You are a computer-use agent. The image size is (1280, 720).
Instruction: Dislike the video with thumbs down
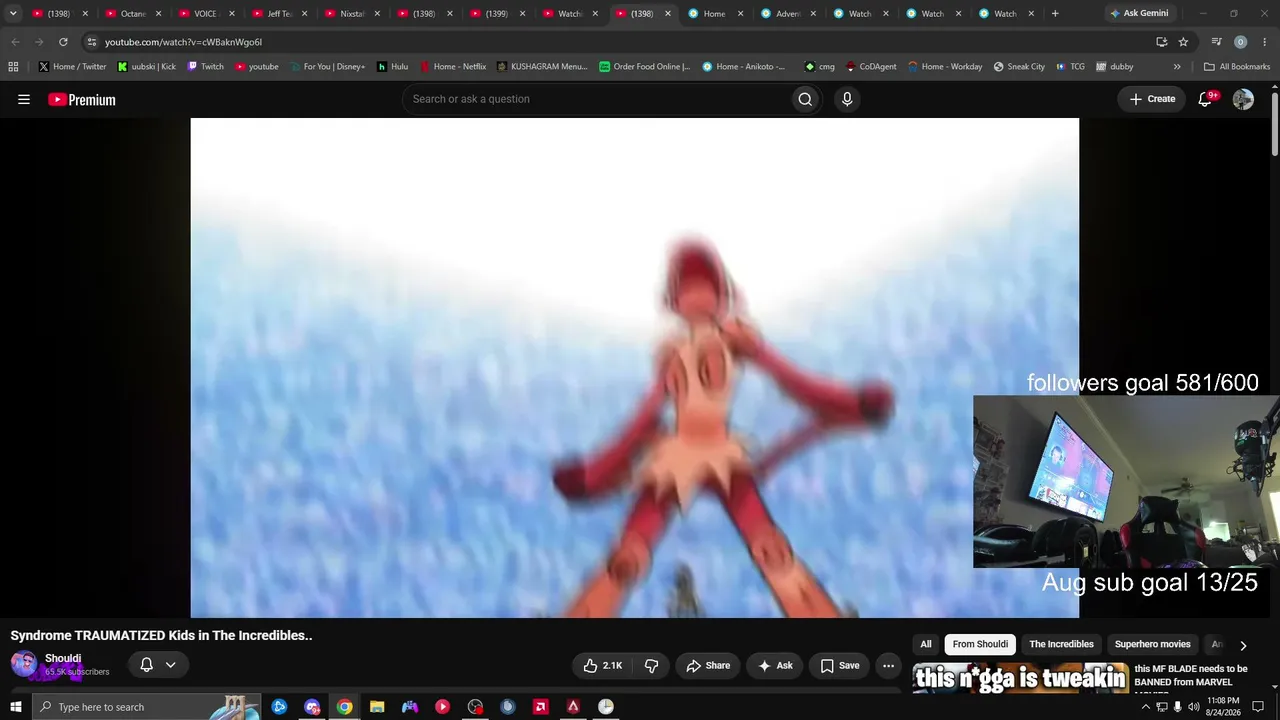coord(652,666)
